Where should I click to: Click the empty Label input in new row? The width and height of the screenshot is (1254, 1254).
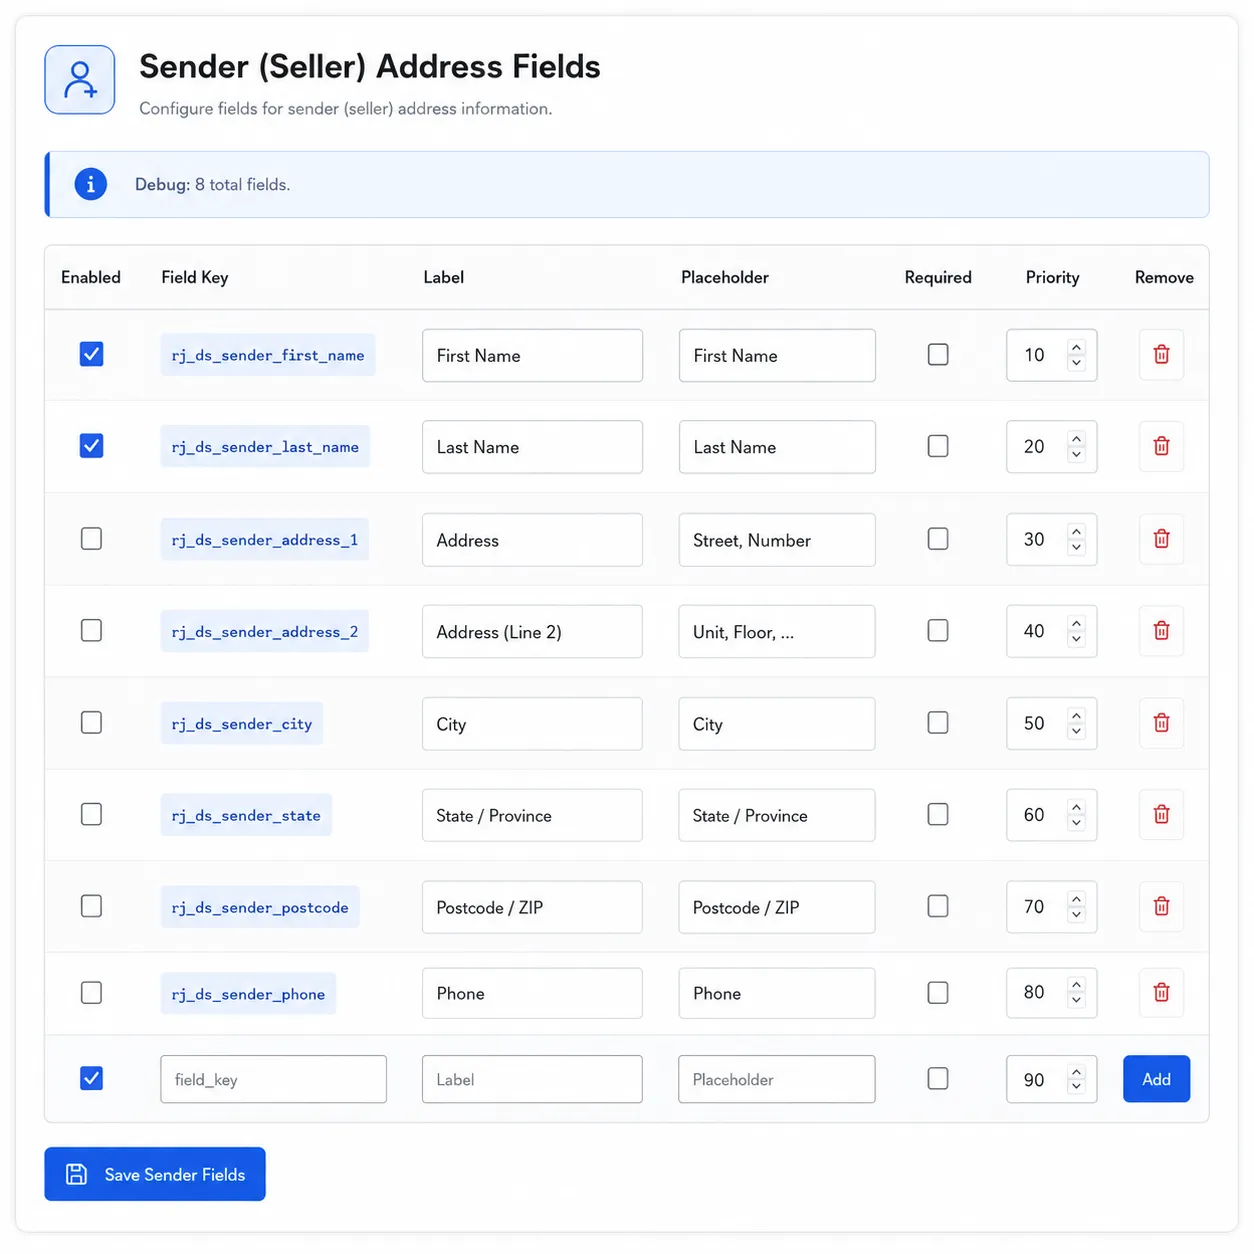(532, 1079)
